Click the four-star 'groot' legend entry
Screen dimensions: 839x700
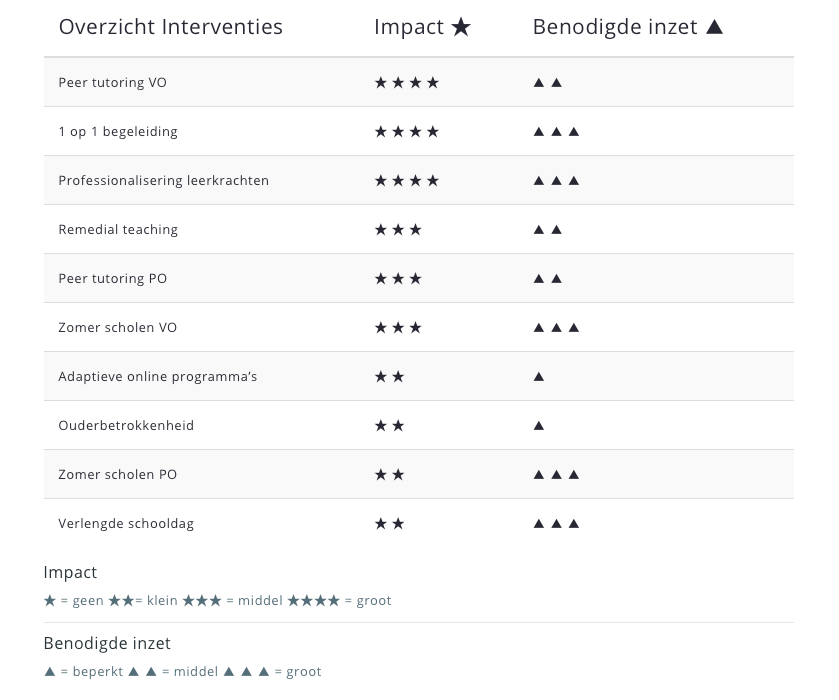[339, 600]
